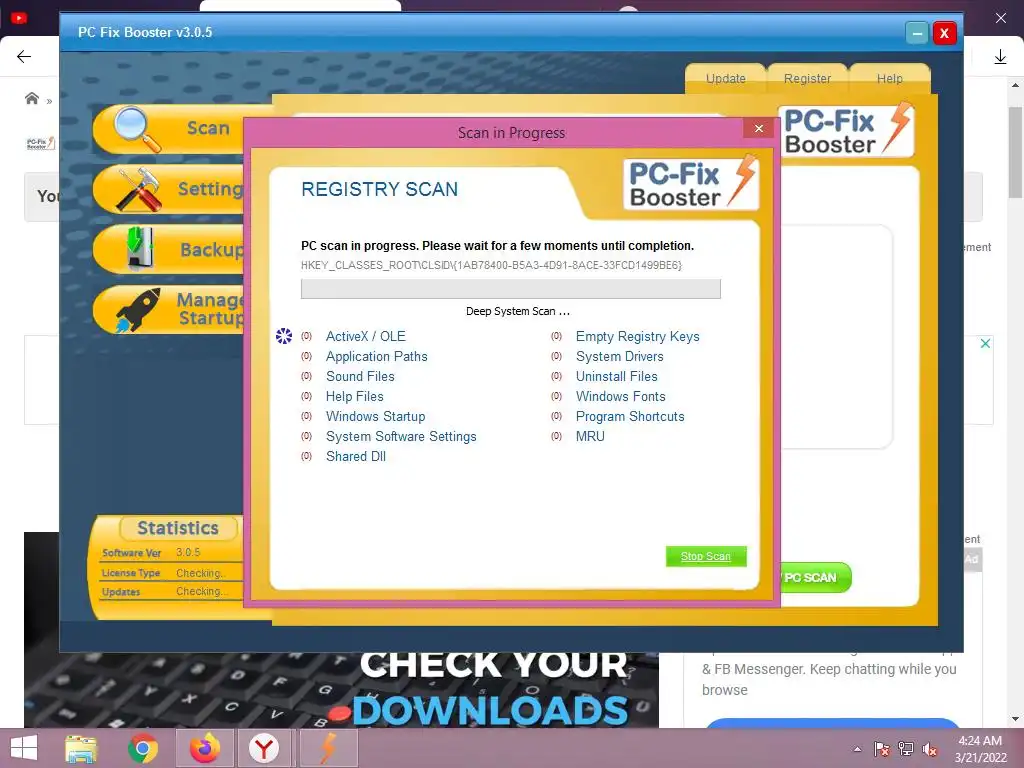
Task: Open the Register tab
Action: (x=807, y=78)
